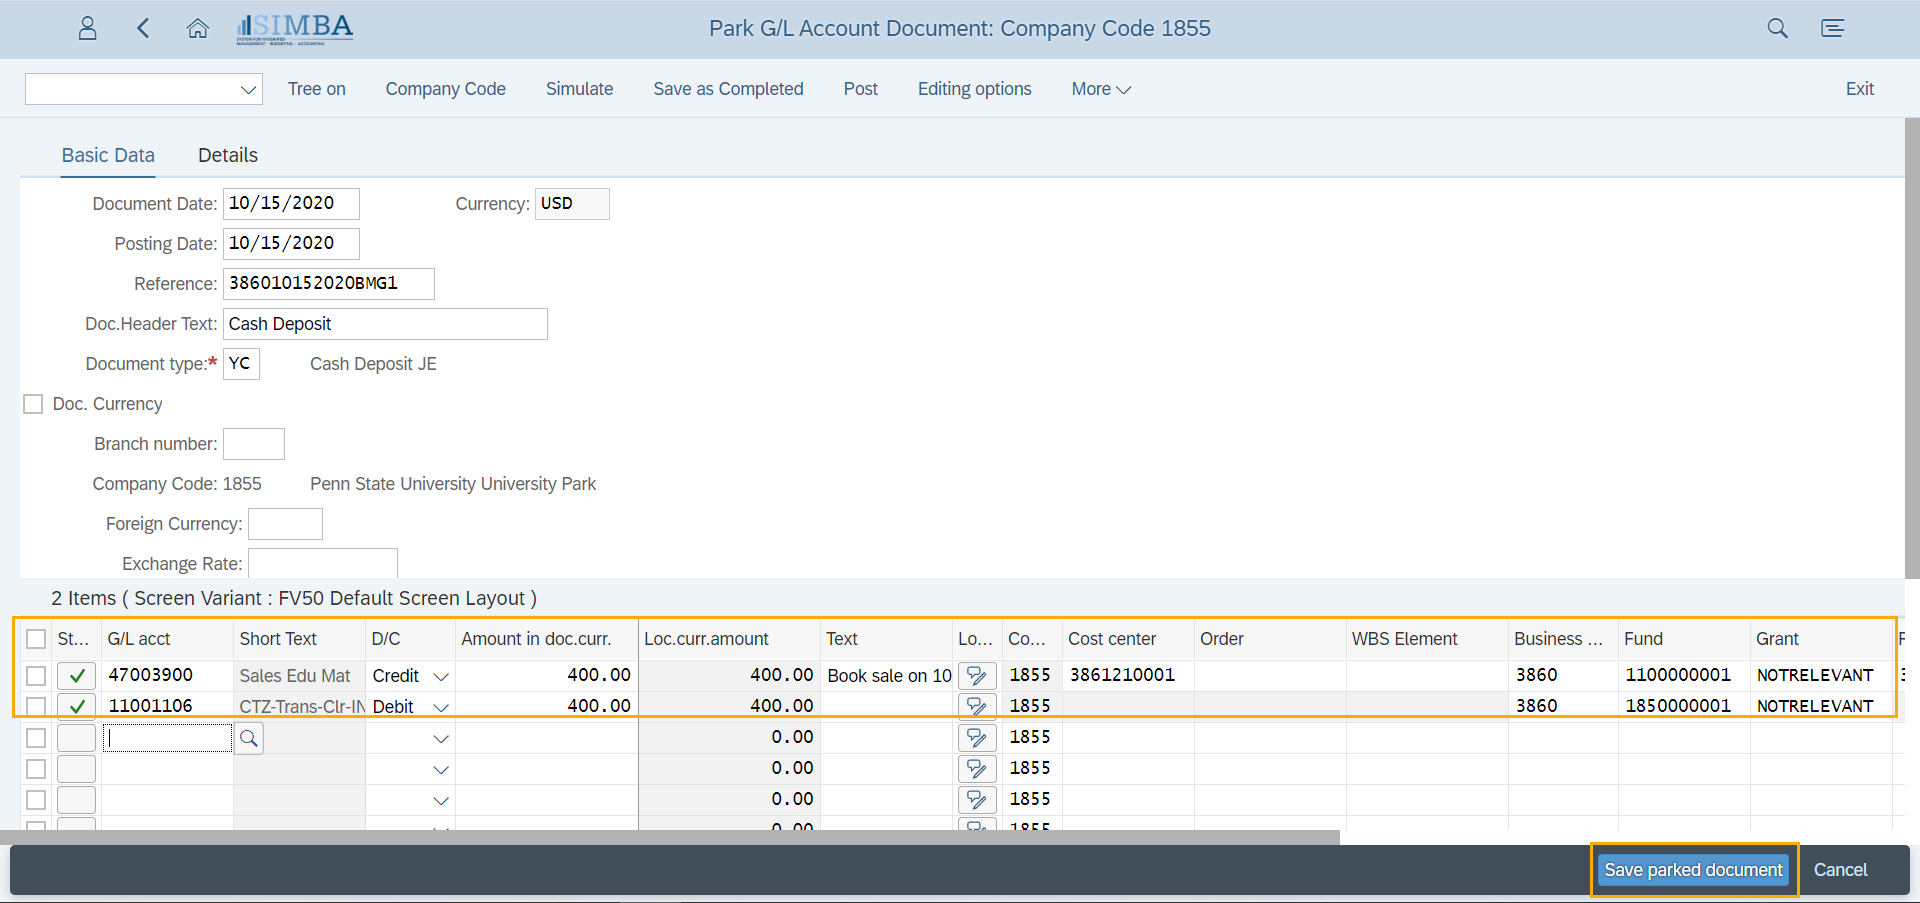Click the Text cell 'Book sale on 10'
The width and height of the screenshot is (1920, 903).
pyautogui.click(x=888, y=676)
